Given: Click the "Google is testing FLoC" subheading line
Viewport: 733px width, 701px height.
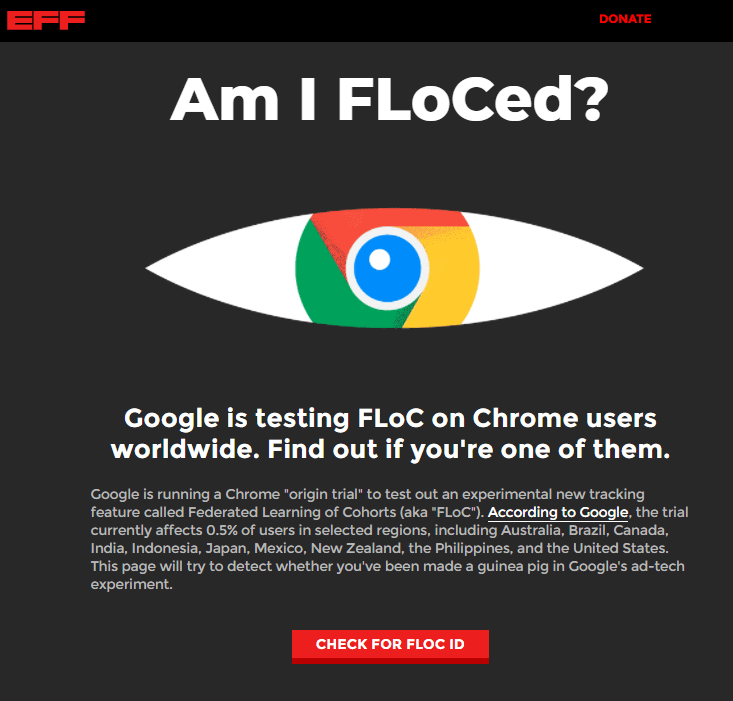Looking at the screenshot, I should [x=390, y=418].
